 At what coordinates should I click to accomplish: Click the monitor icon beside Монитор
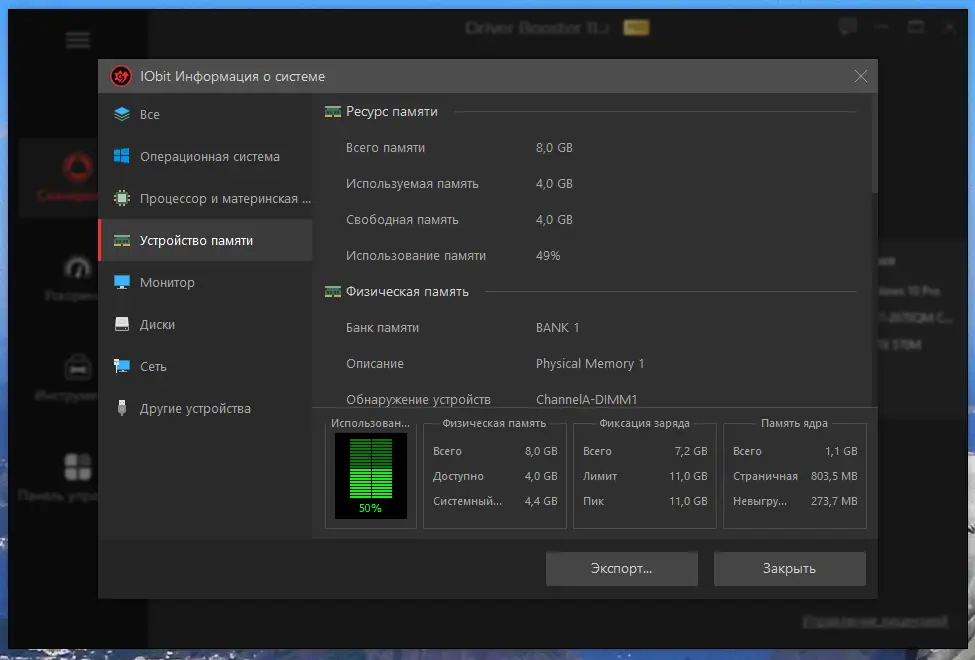[x=124, y=282]
